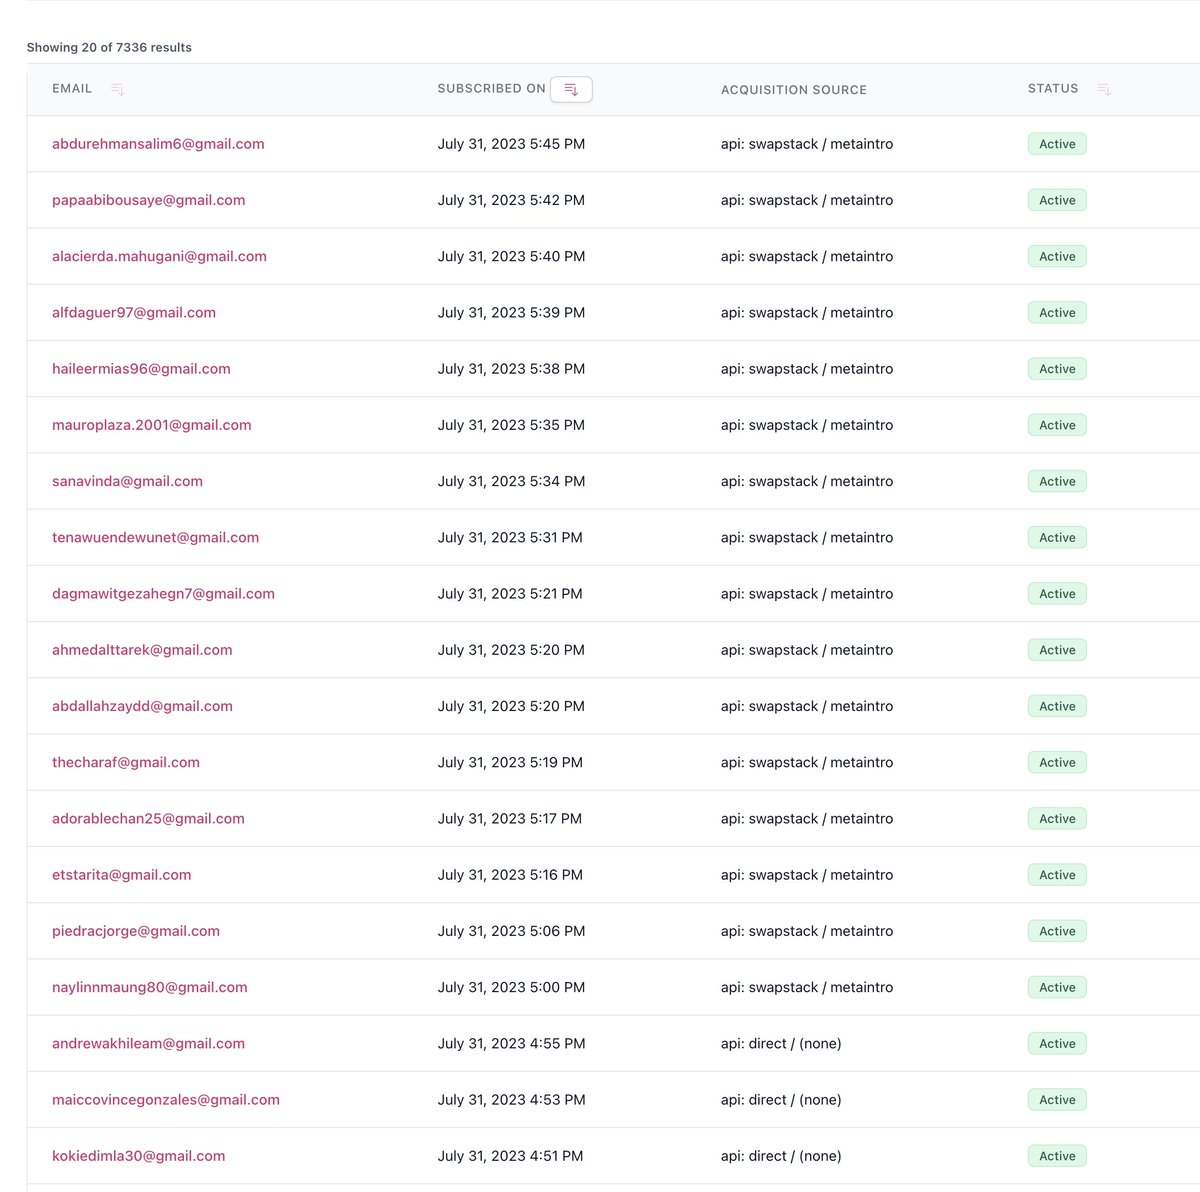Open subscriber tenawuendewunet@gmail.com
The width and height of the screenshot is (1200, 1192).
coord(155,537)
